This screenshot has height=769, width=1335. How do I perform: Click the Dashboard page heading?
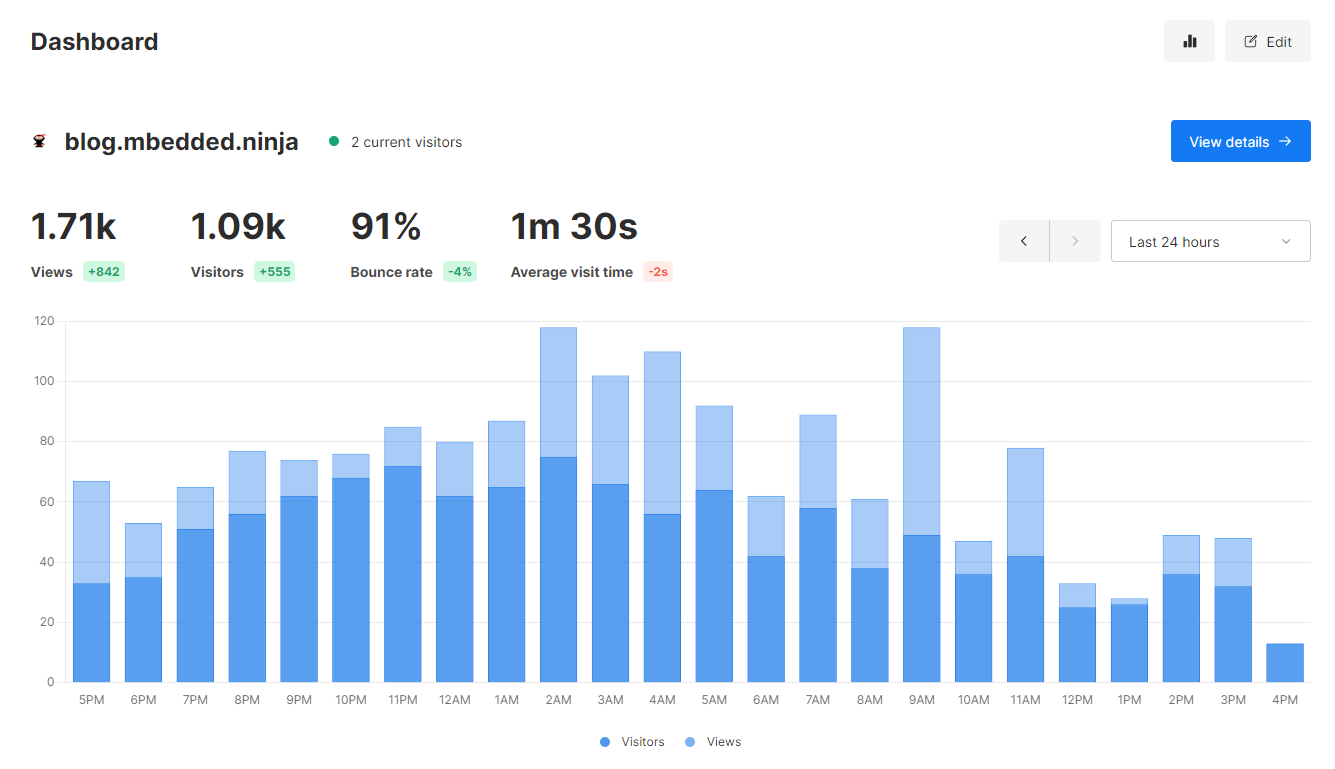(94, 42)
